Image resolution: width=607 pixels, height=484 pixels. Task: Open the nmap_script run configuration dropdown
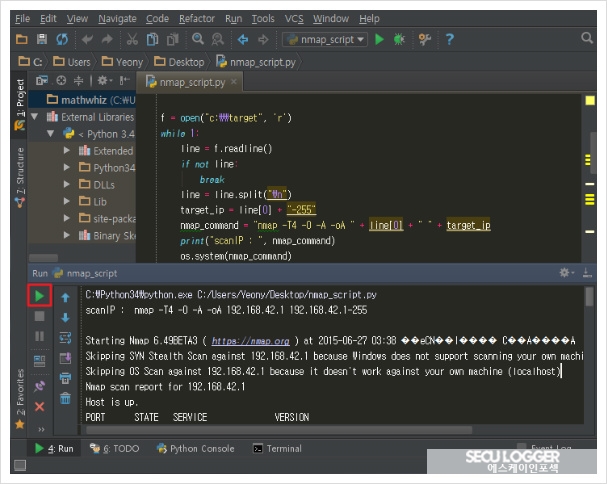[x=325, y=39]
